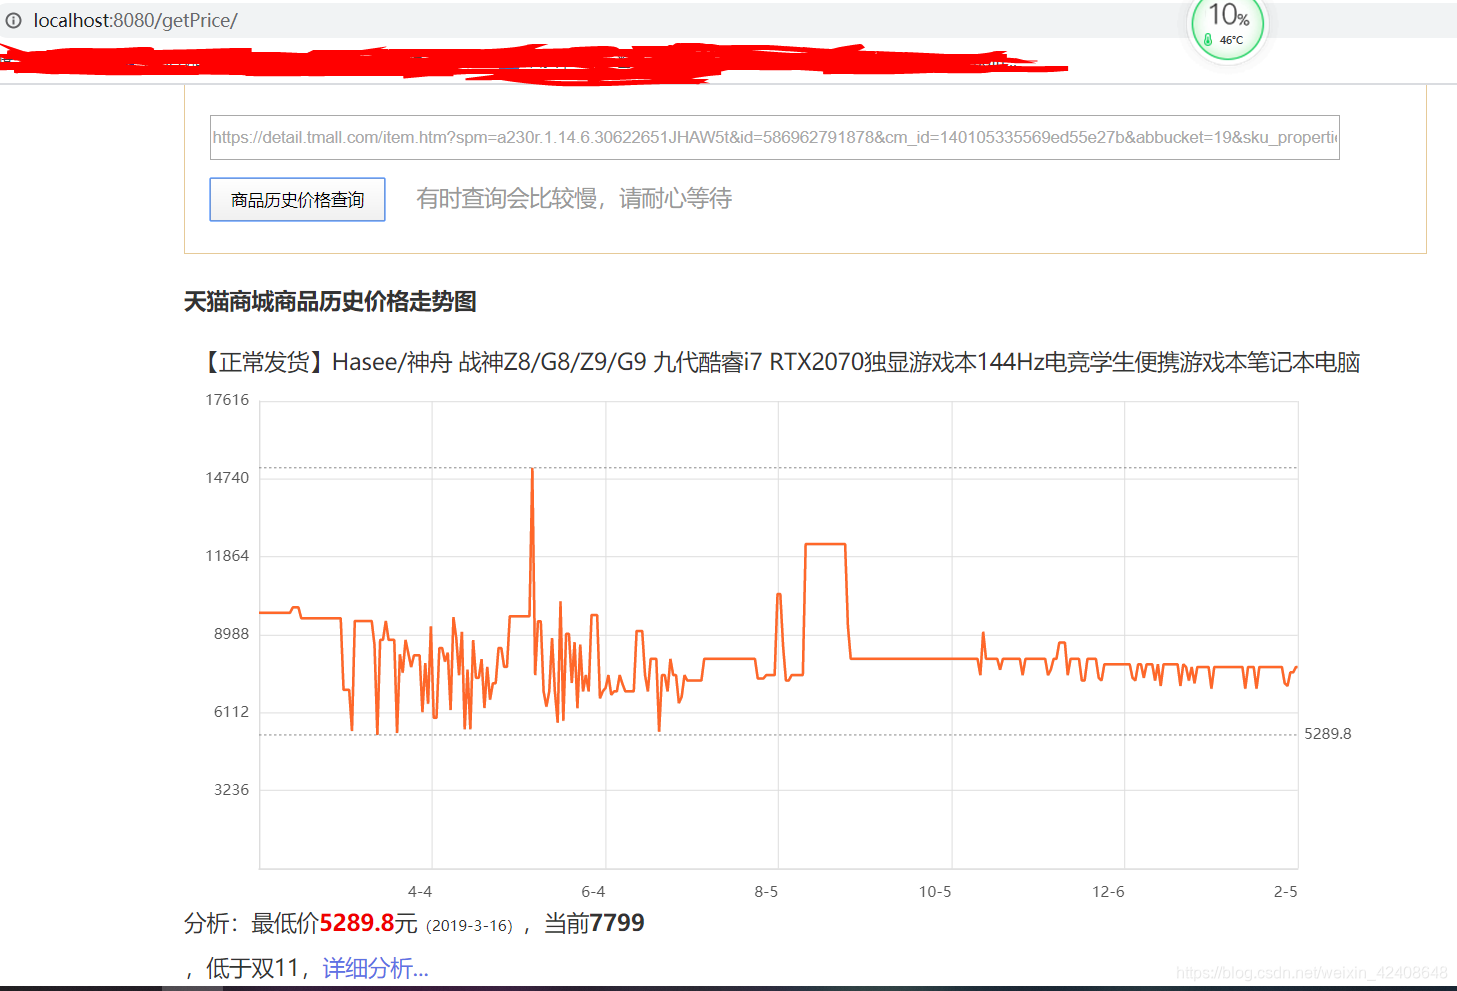Click the 14740 y-axis label
Screen dimensions: 1457x991
coord(227,478)
